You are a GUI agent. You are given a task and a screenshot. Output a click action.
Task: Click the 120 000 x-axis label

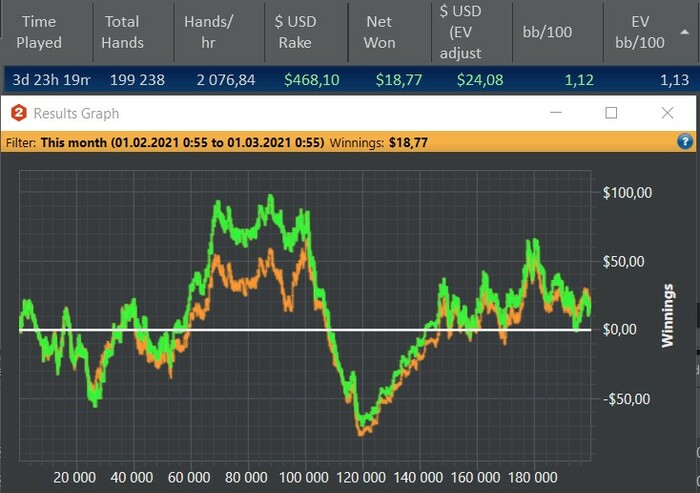coord(361,477)
